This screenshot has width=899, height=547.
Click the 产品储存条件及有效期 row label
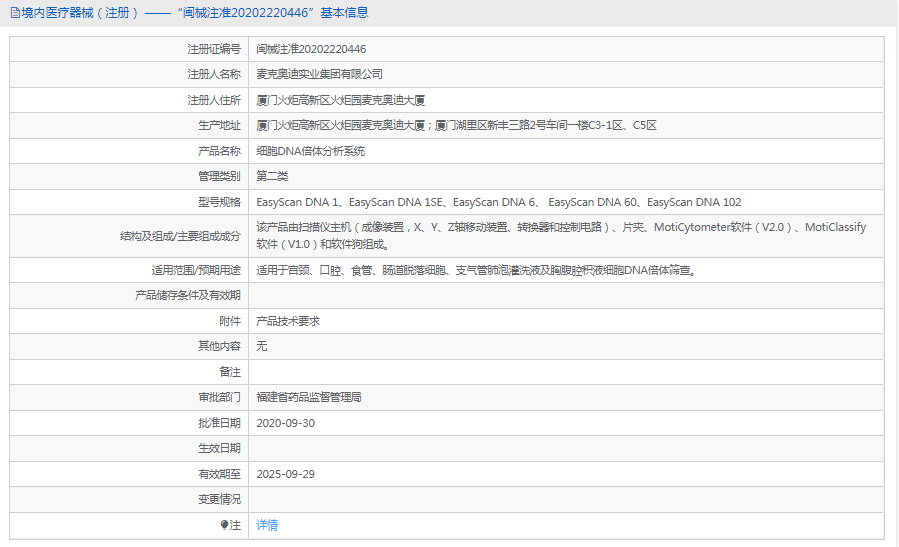click(x=188, y=295)
